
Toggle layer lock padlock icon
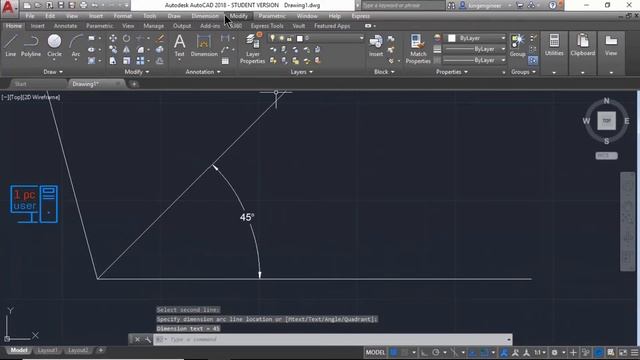(289, 38)
